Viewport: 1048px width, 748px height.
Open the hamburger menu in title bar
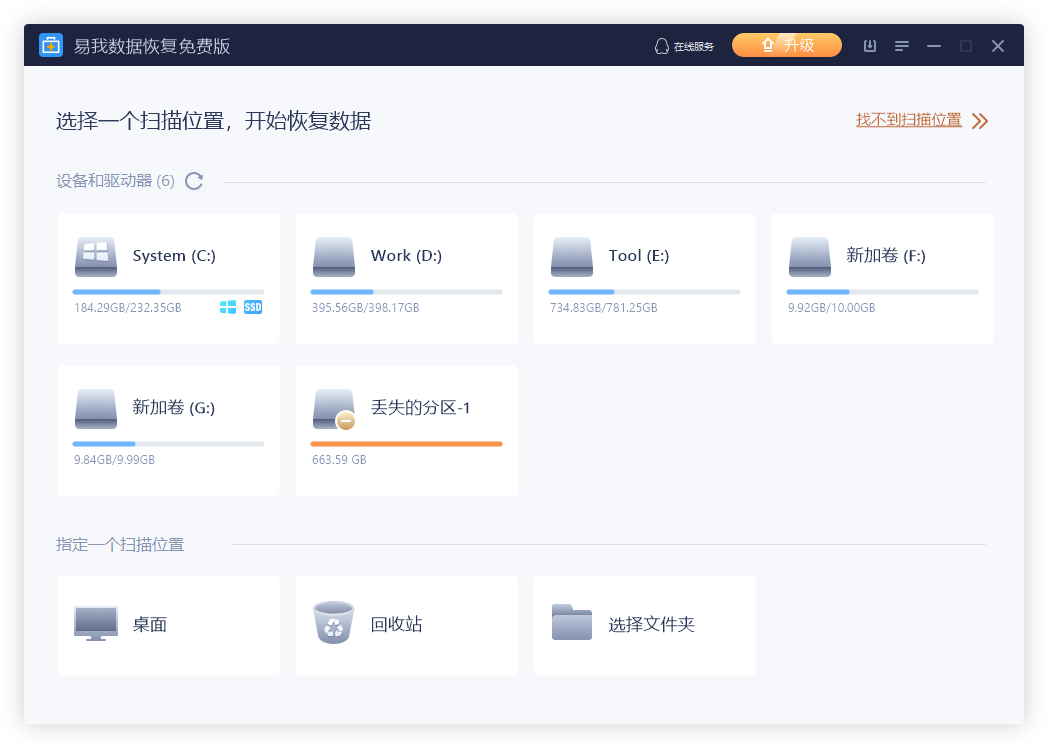pos(901,46)
